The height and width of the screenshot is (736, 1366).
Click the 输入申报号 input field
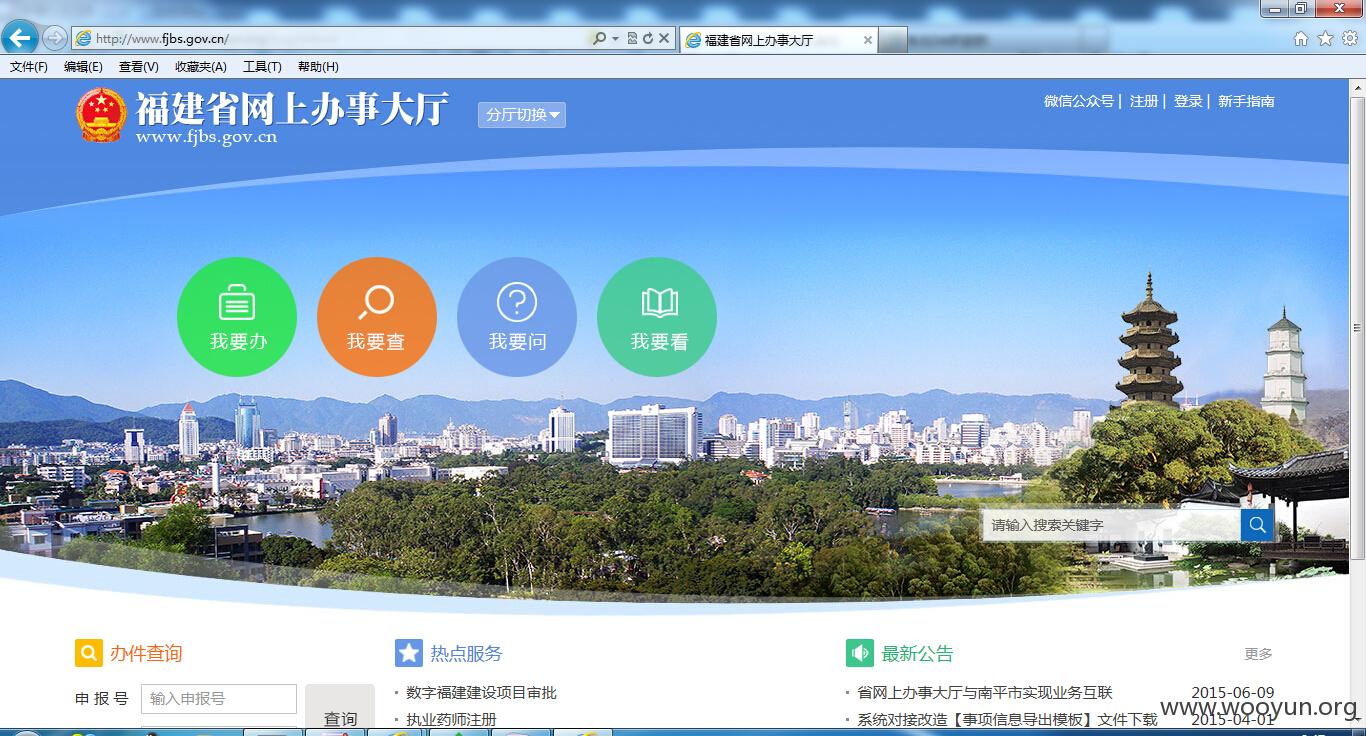[x=219, y=698]
